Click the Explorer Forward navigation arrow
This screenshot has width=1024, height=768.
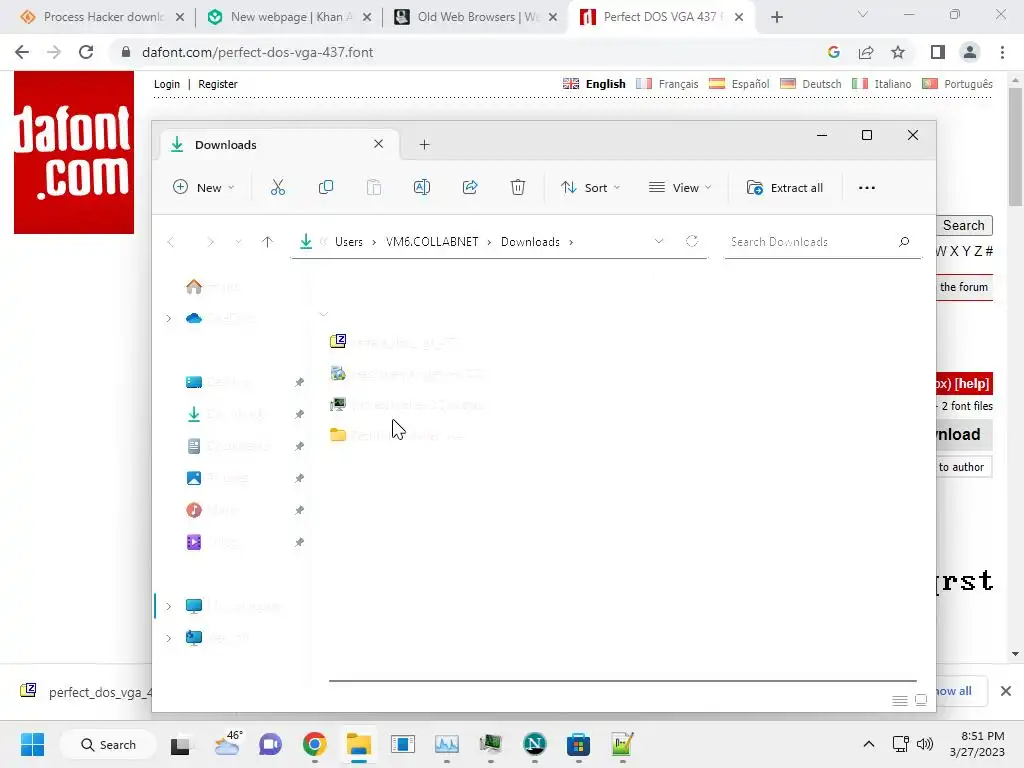[210, 242]
